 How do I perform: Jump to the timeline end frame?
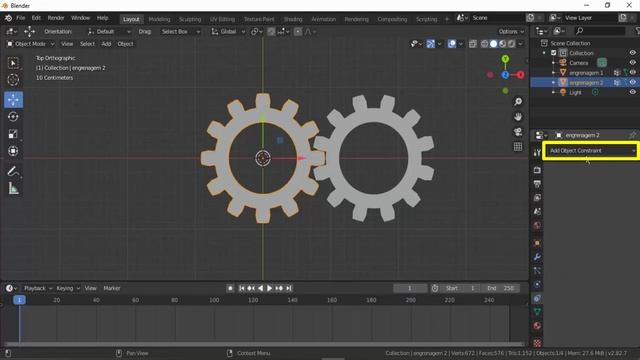[289, 288]
